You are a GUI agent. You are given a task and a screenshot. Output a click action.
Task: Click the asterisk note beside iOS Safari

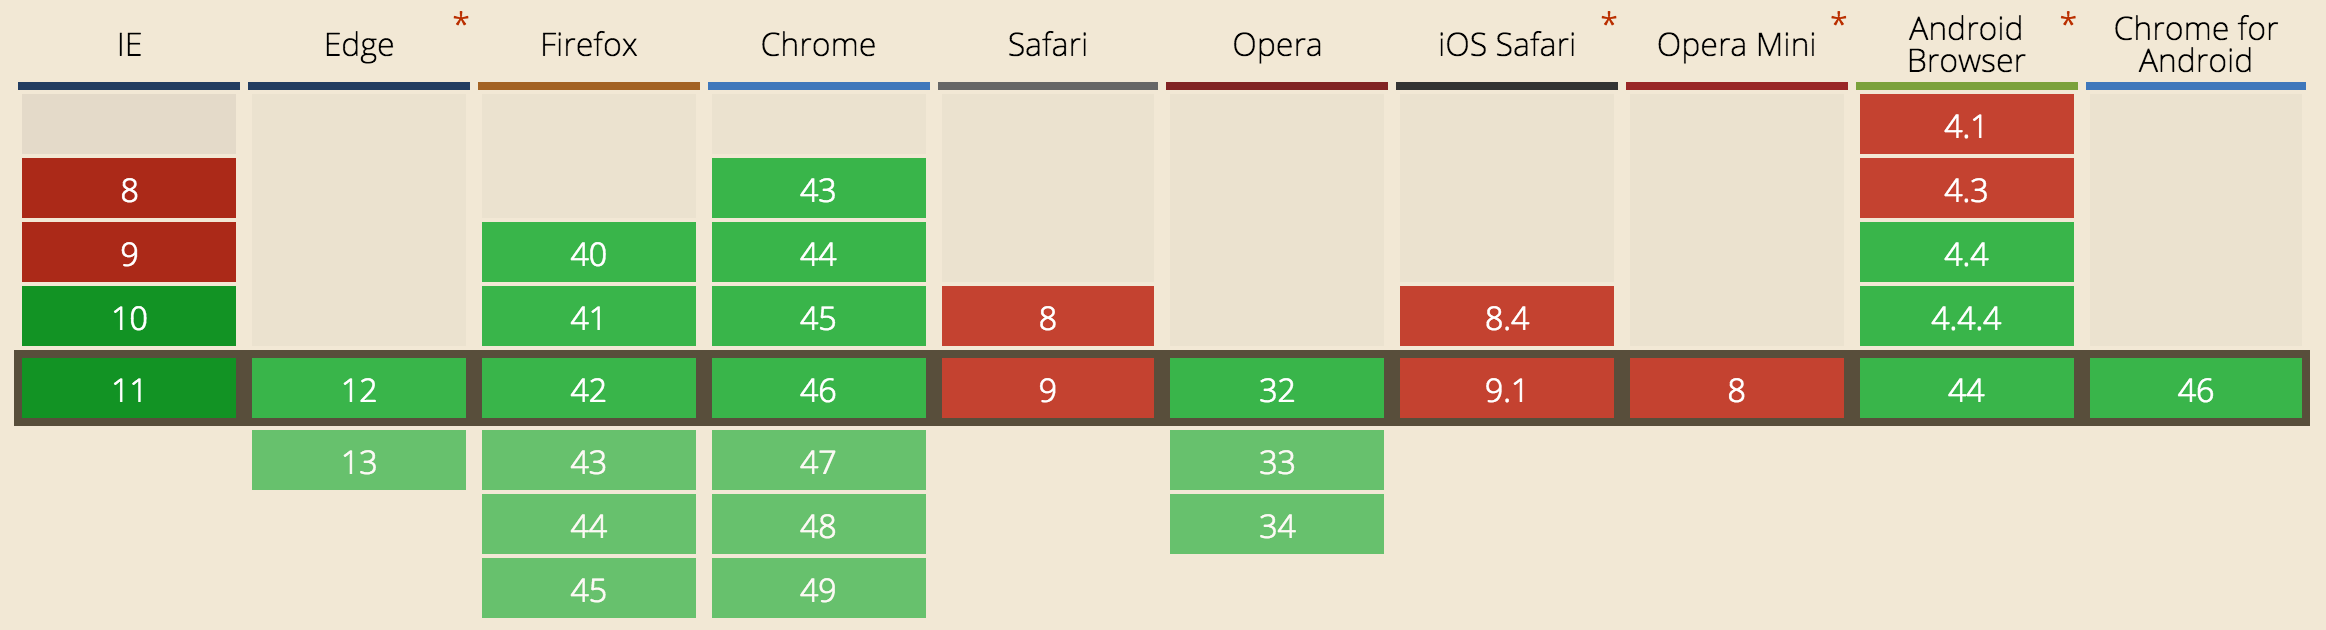point(1609,22)
